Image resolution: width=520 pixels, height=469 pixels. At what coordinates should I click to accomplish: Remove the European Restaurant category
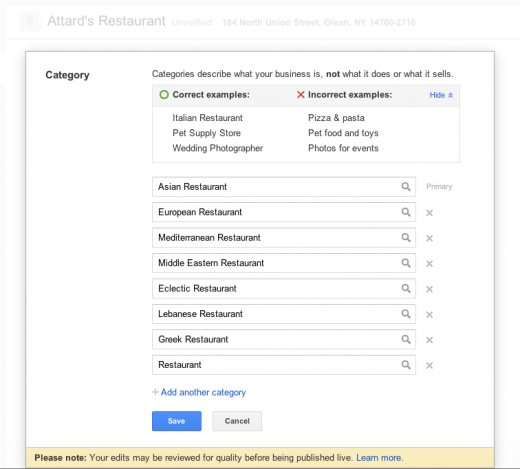coord(429,213)
